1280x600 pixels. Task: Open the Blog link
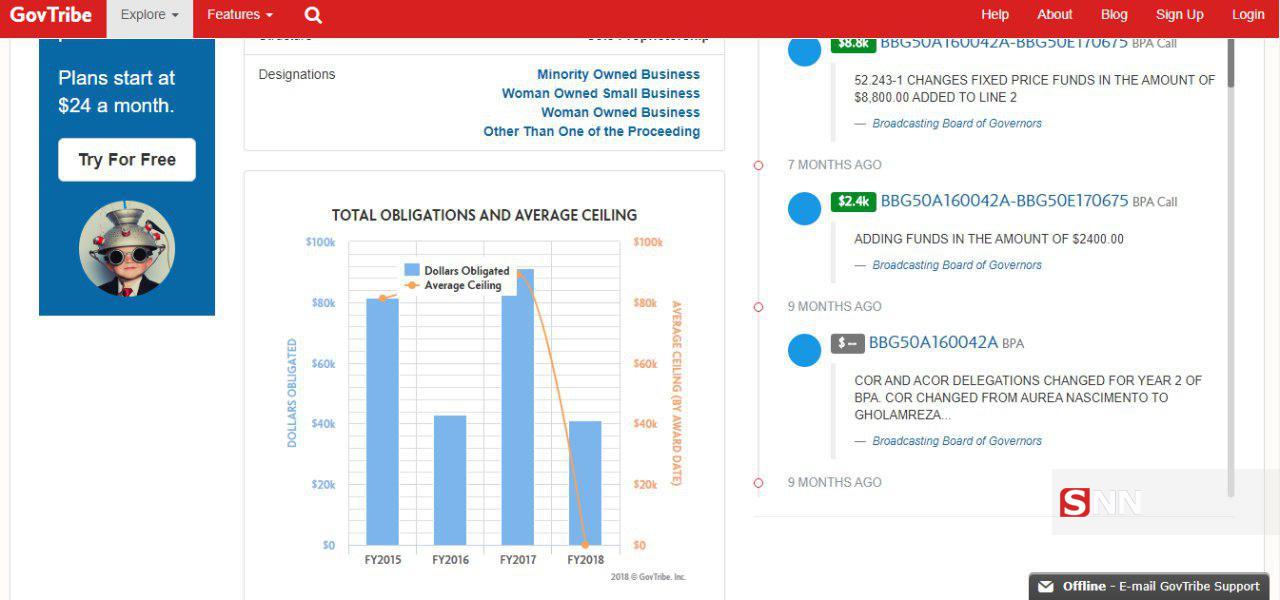(1114, 14)
